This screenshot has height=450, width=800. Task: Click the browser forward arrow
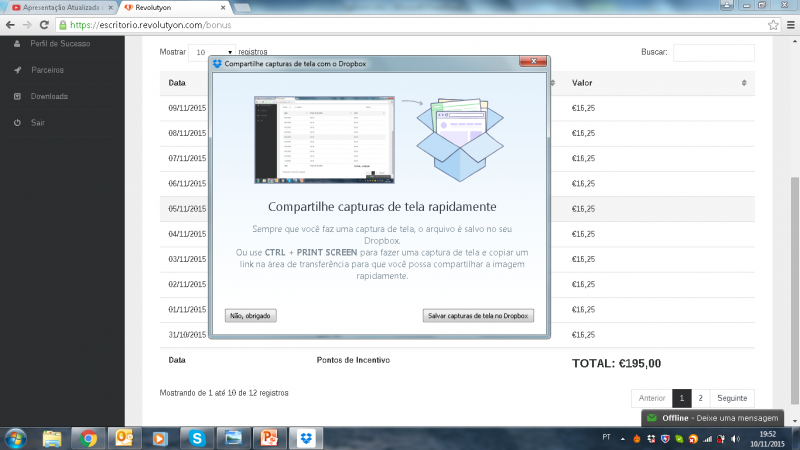tap(27, 24)
